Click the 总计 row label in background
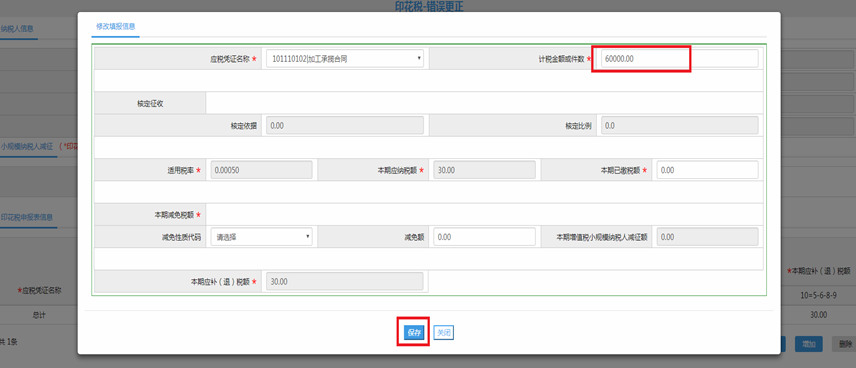The width and height of the screenshot is (856, 368). click(39, 315)
